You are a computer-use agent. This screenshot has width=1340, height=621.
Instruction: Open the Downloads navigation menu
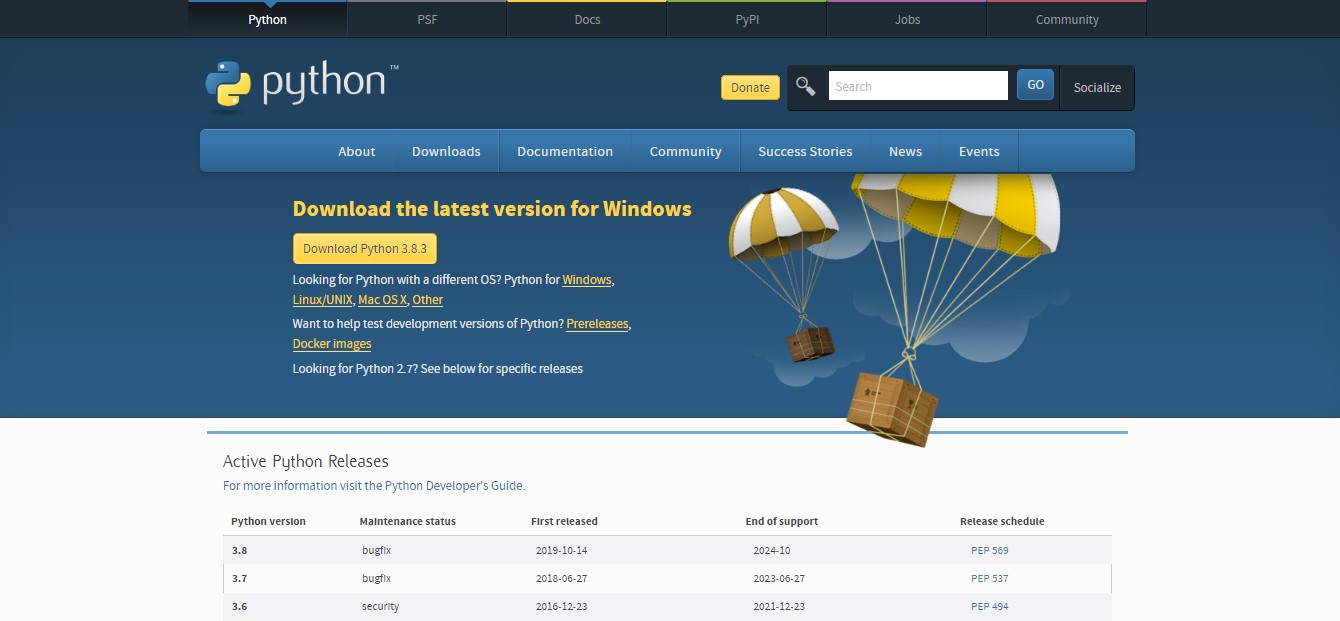pos(446,151)
